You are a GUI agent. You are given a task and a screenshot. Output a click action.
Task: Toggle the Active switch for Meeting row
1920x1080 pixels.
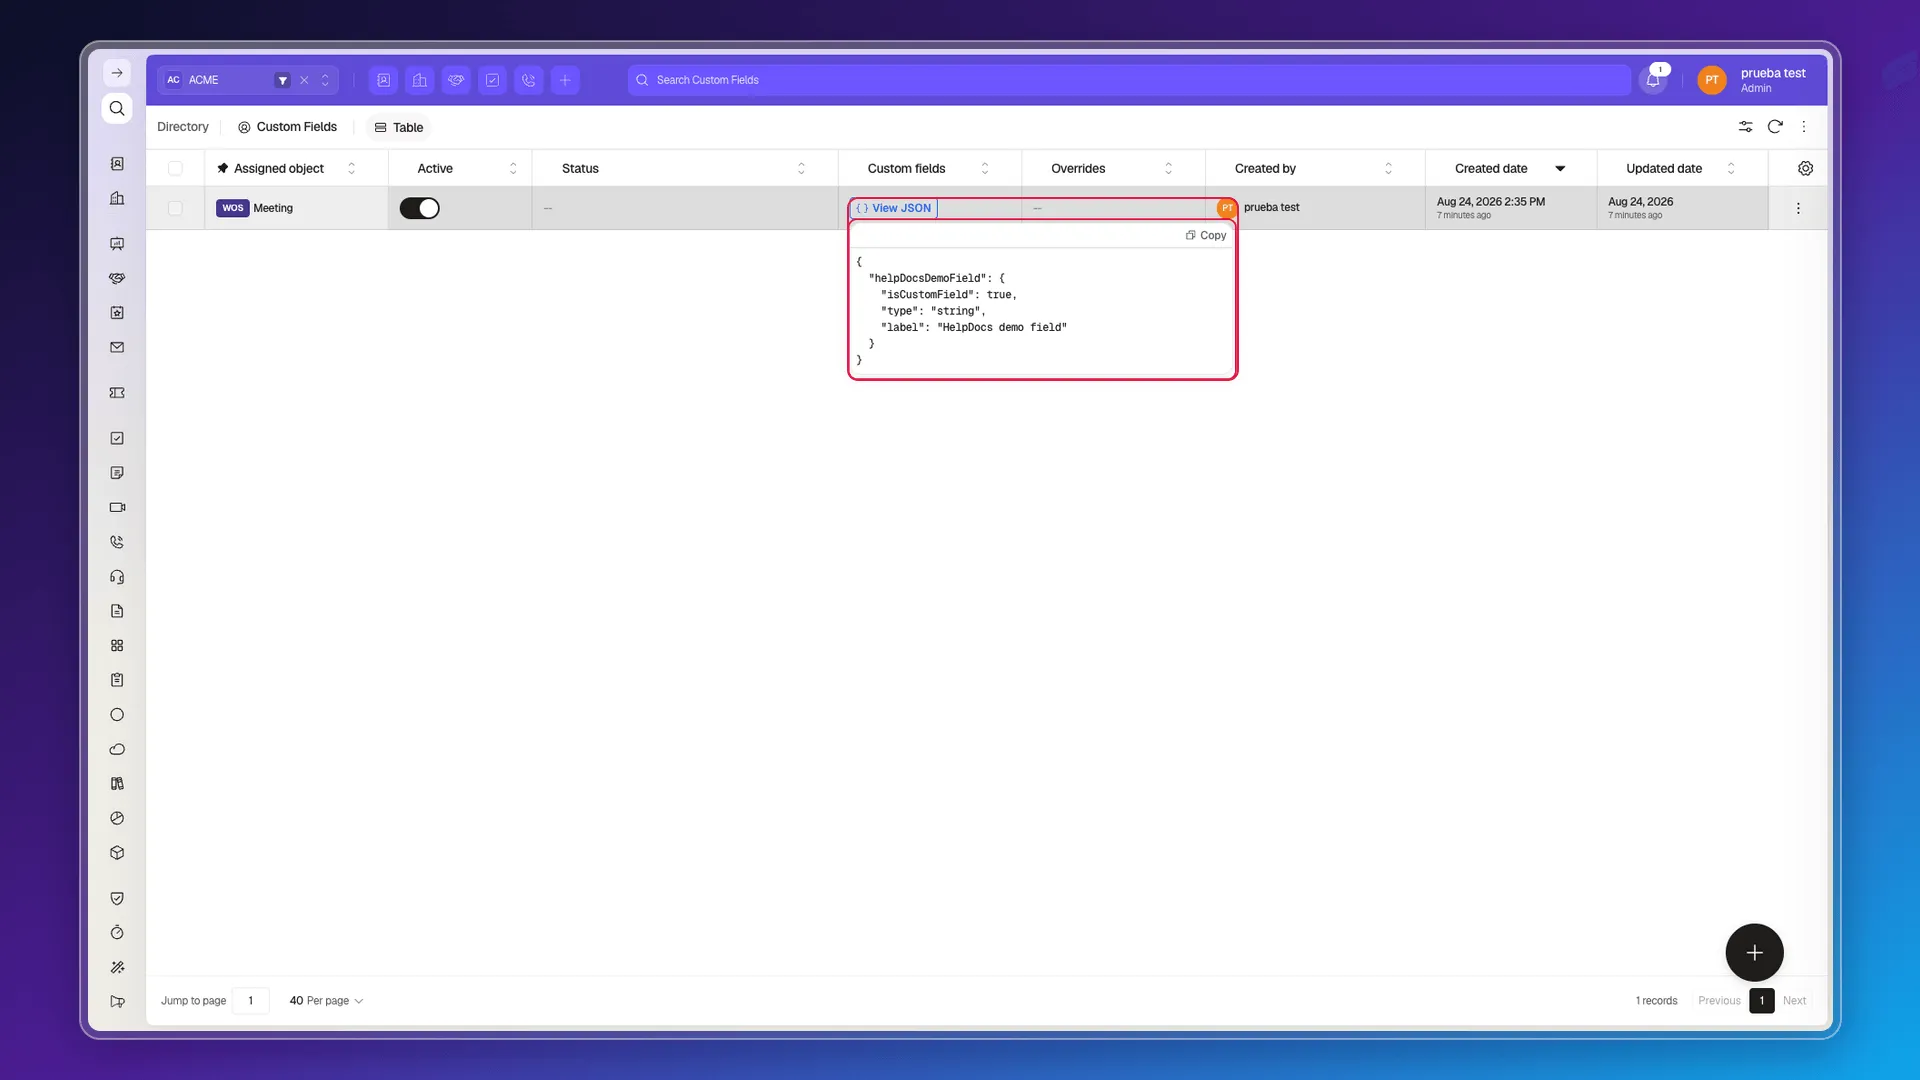tap(419, 208)
